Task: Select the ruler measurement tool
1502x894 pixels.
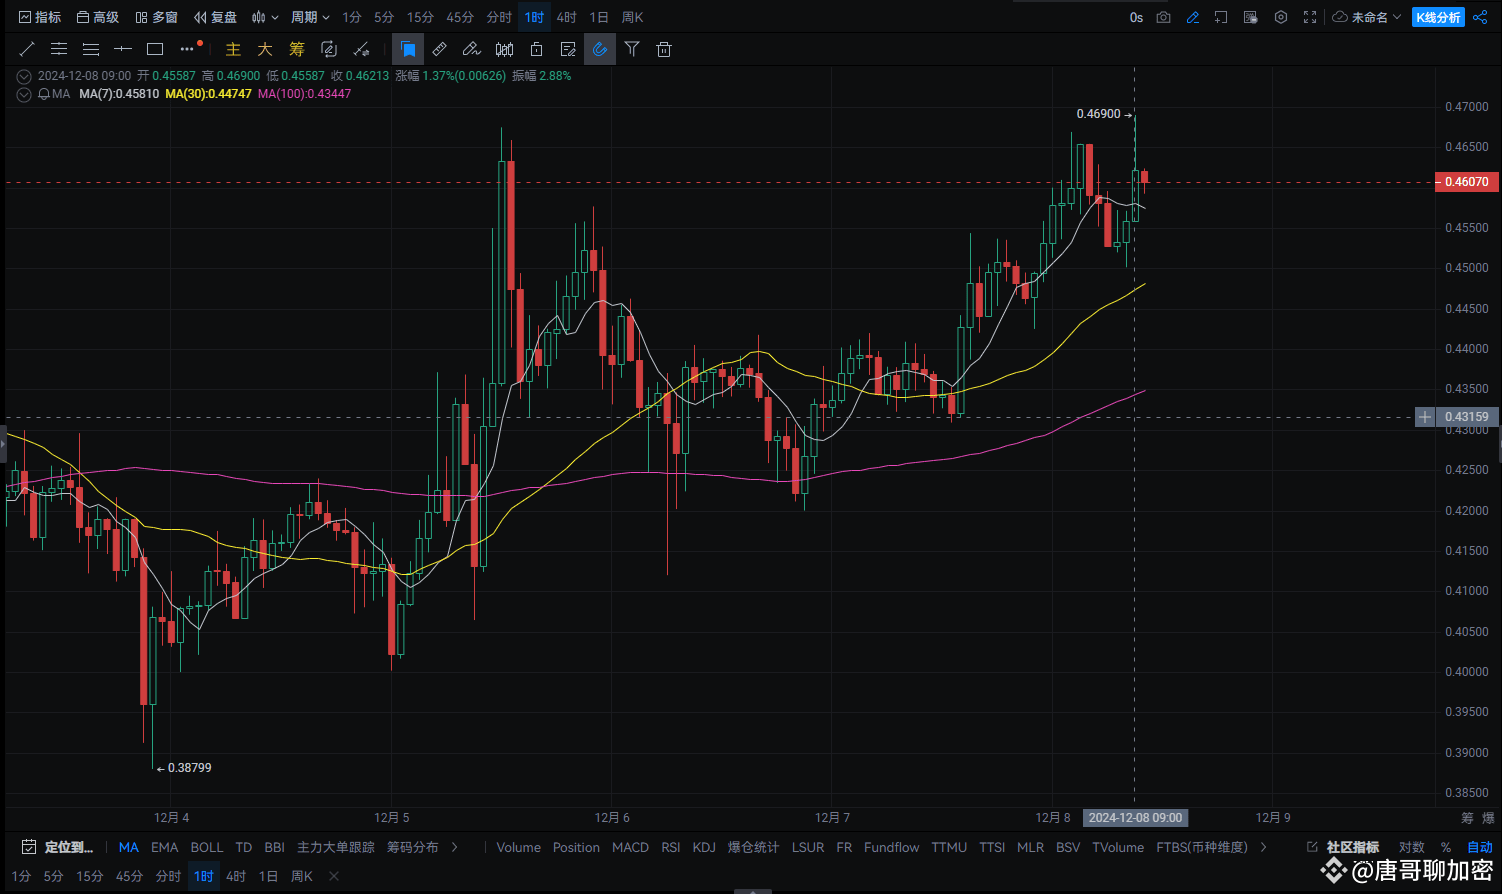Action: point(440,49)
